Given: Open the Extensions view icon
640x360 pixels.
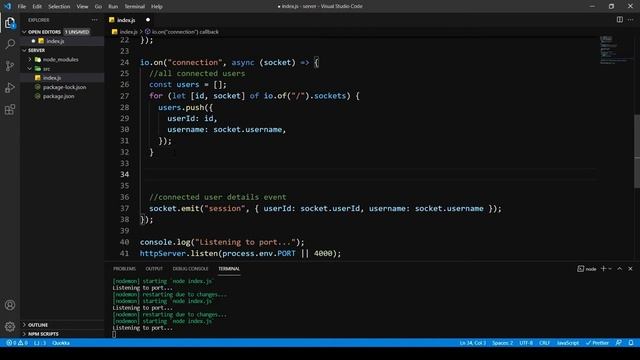Looking at the screenshot, I should [10, 109].
